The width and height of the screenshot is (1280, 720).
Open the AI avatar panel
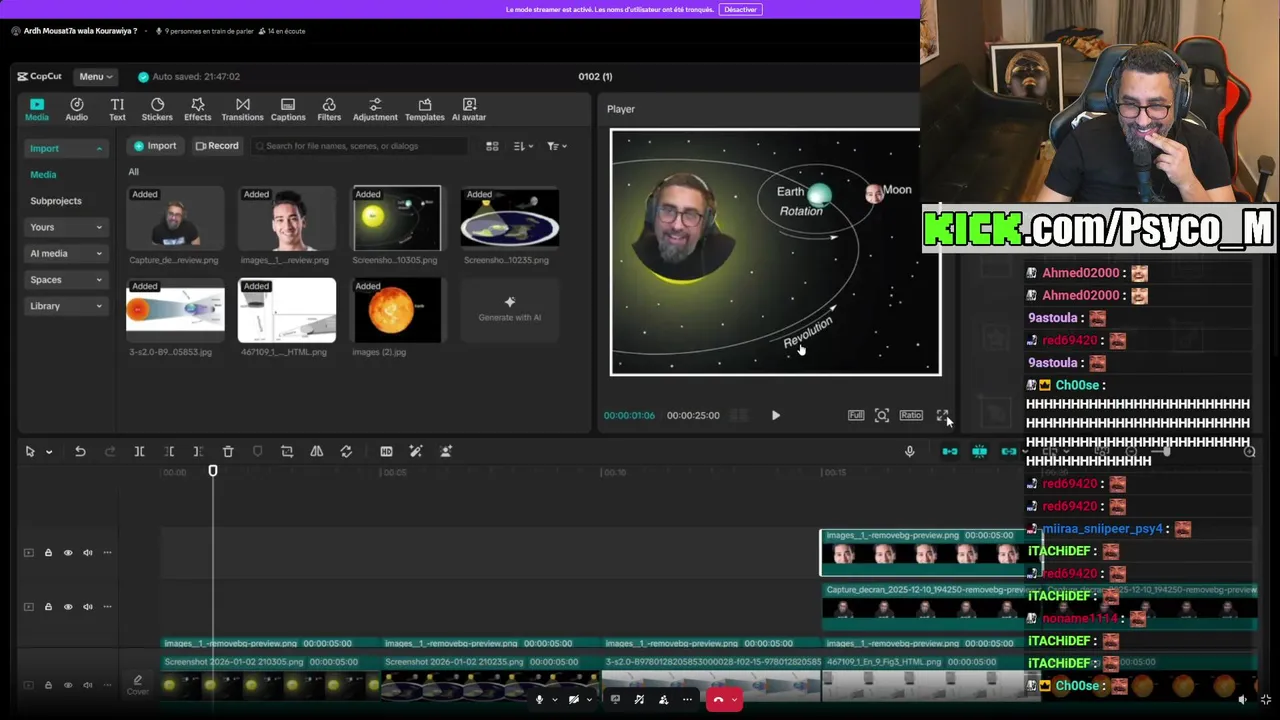pos(469,110)
